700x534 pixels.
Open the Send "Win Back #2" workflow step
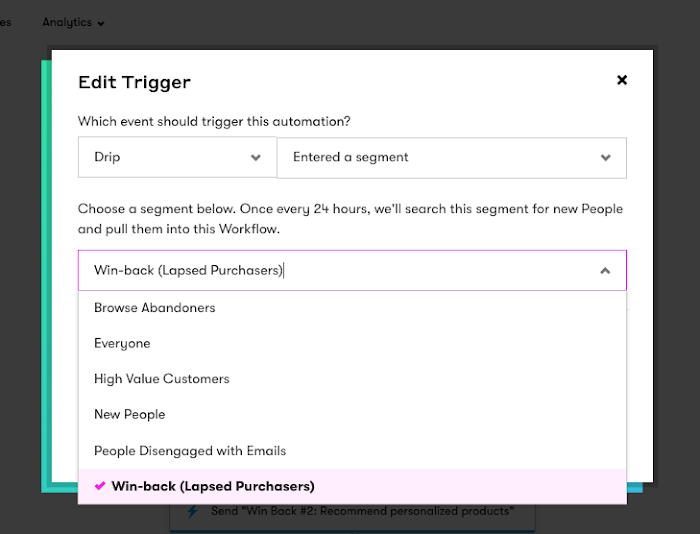[352, 518]
